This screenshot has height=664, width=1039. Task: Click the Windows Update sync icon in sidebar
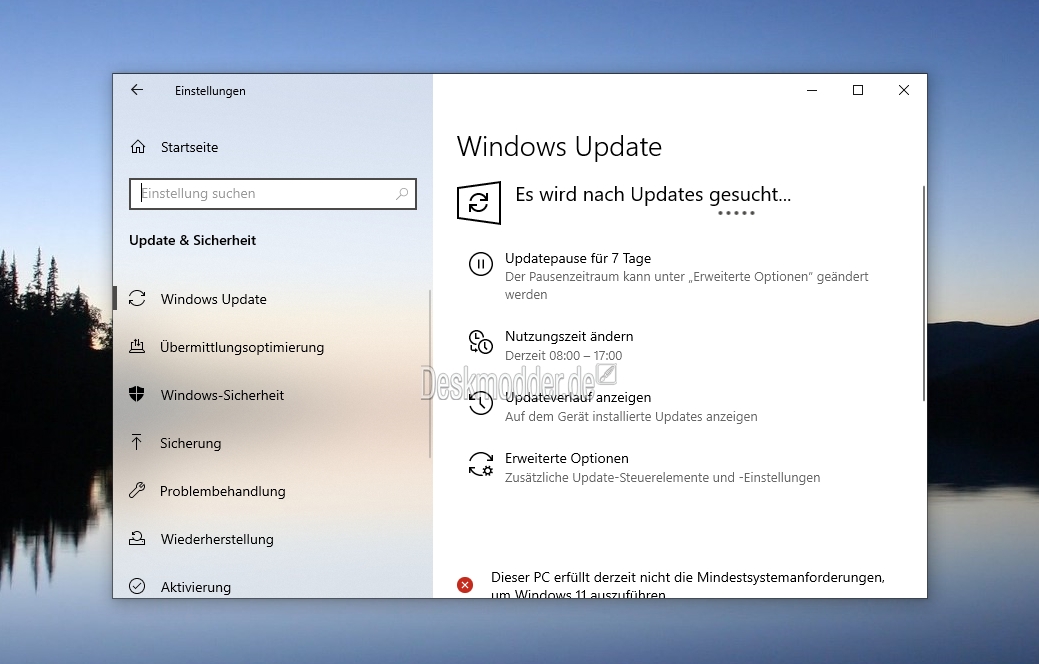click(x=137, y=298)
